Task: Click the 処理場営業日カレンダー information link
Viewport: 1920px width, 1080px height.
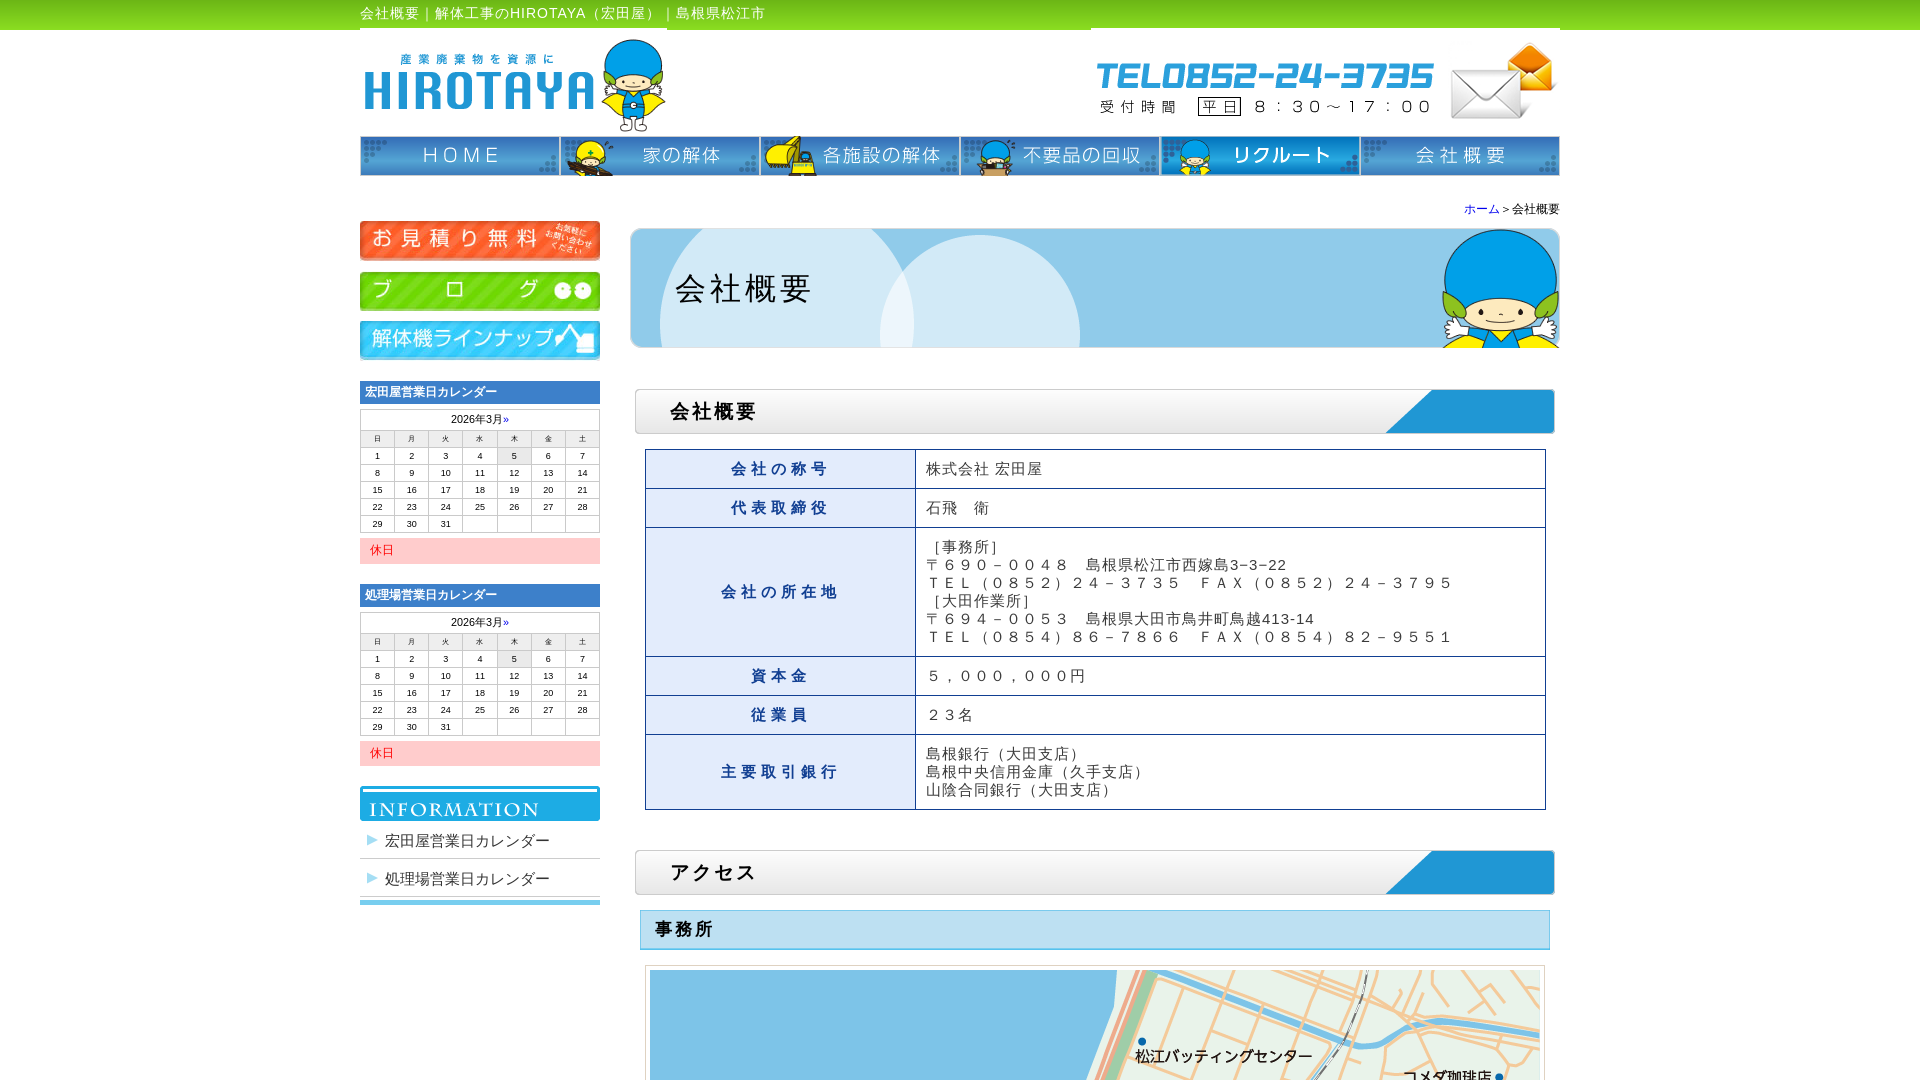Action: point(467,879)
